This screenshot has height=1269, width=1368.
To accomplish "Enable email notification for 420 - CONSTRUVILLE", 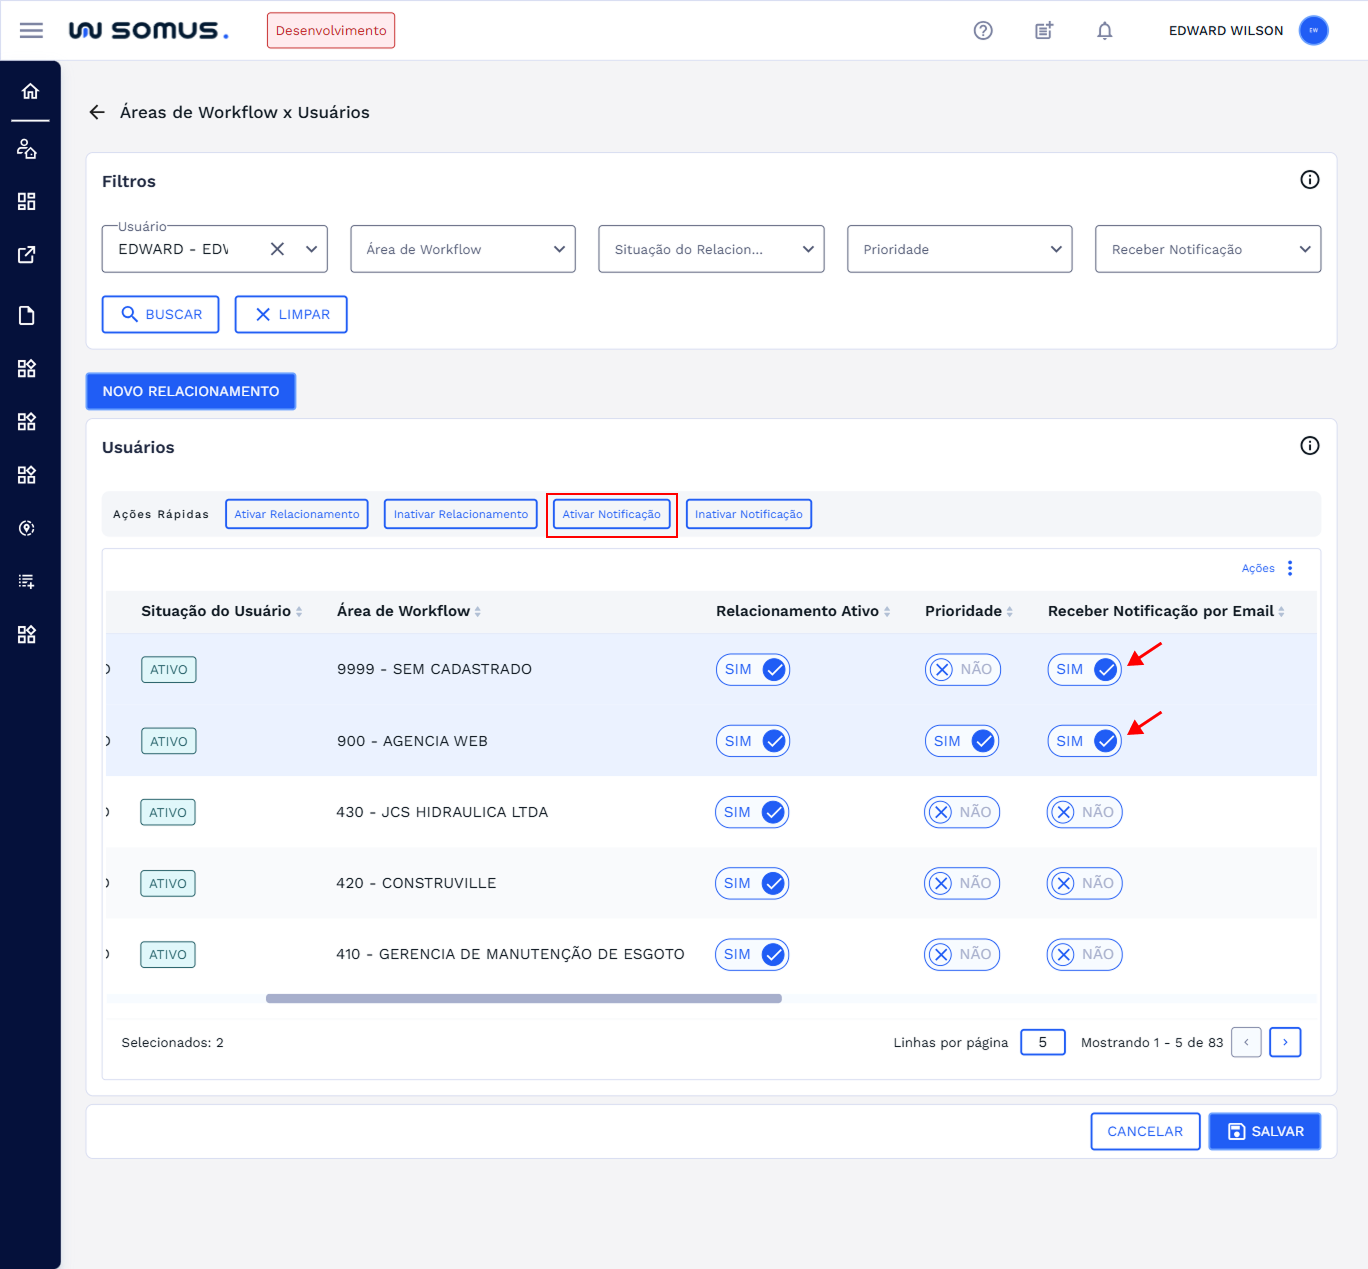I will pos(1084,883).
